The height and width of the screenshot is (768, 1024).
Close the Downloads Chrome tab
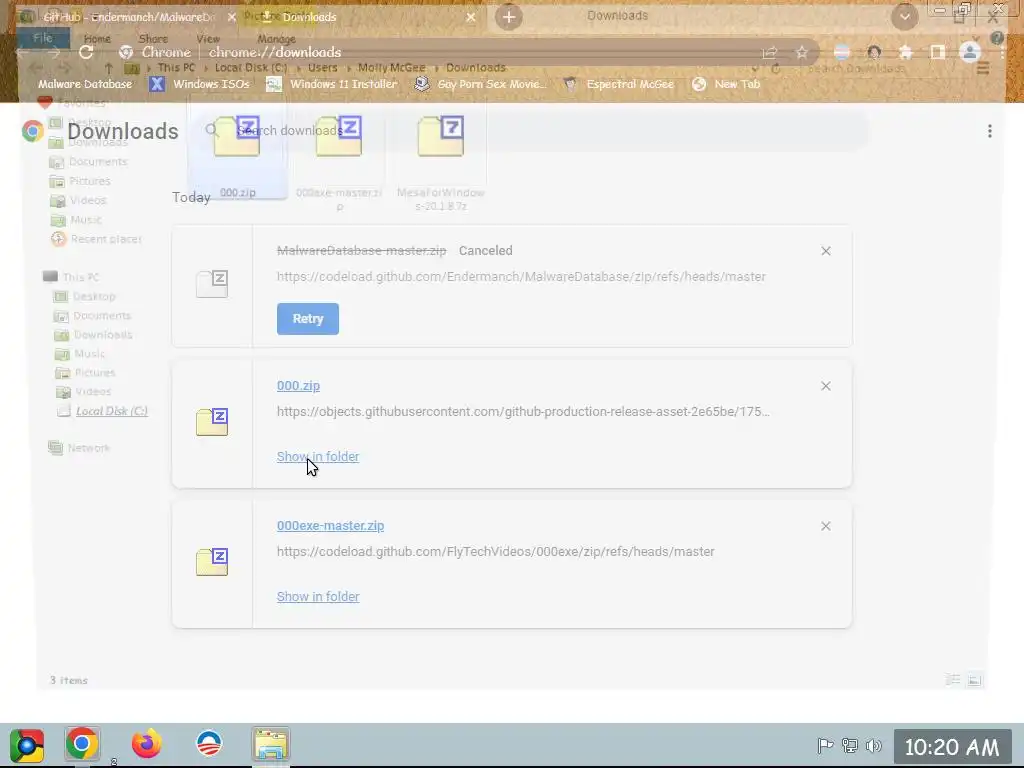(471, 17)
